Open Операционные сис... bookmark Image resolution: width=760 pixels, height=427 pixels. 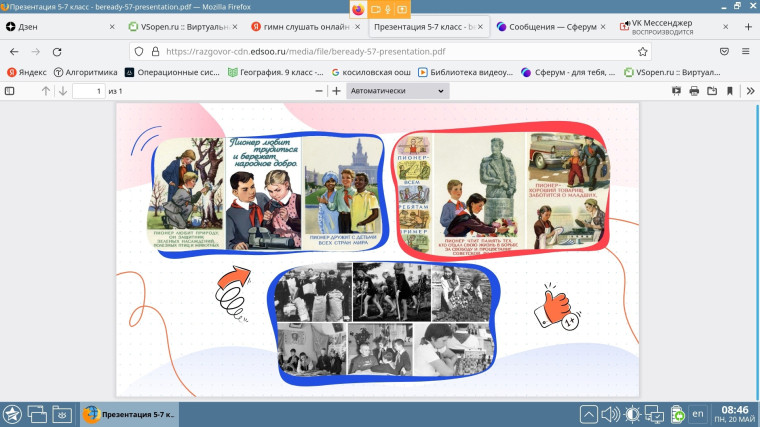[x=172, y=72]
